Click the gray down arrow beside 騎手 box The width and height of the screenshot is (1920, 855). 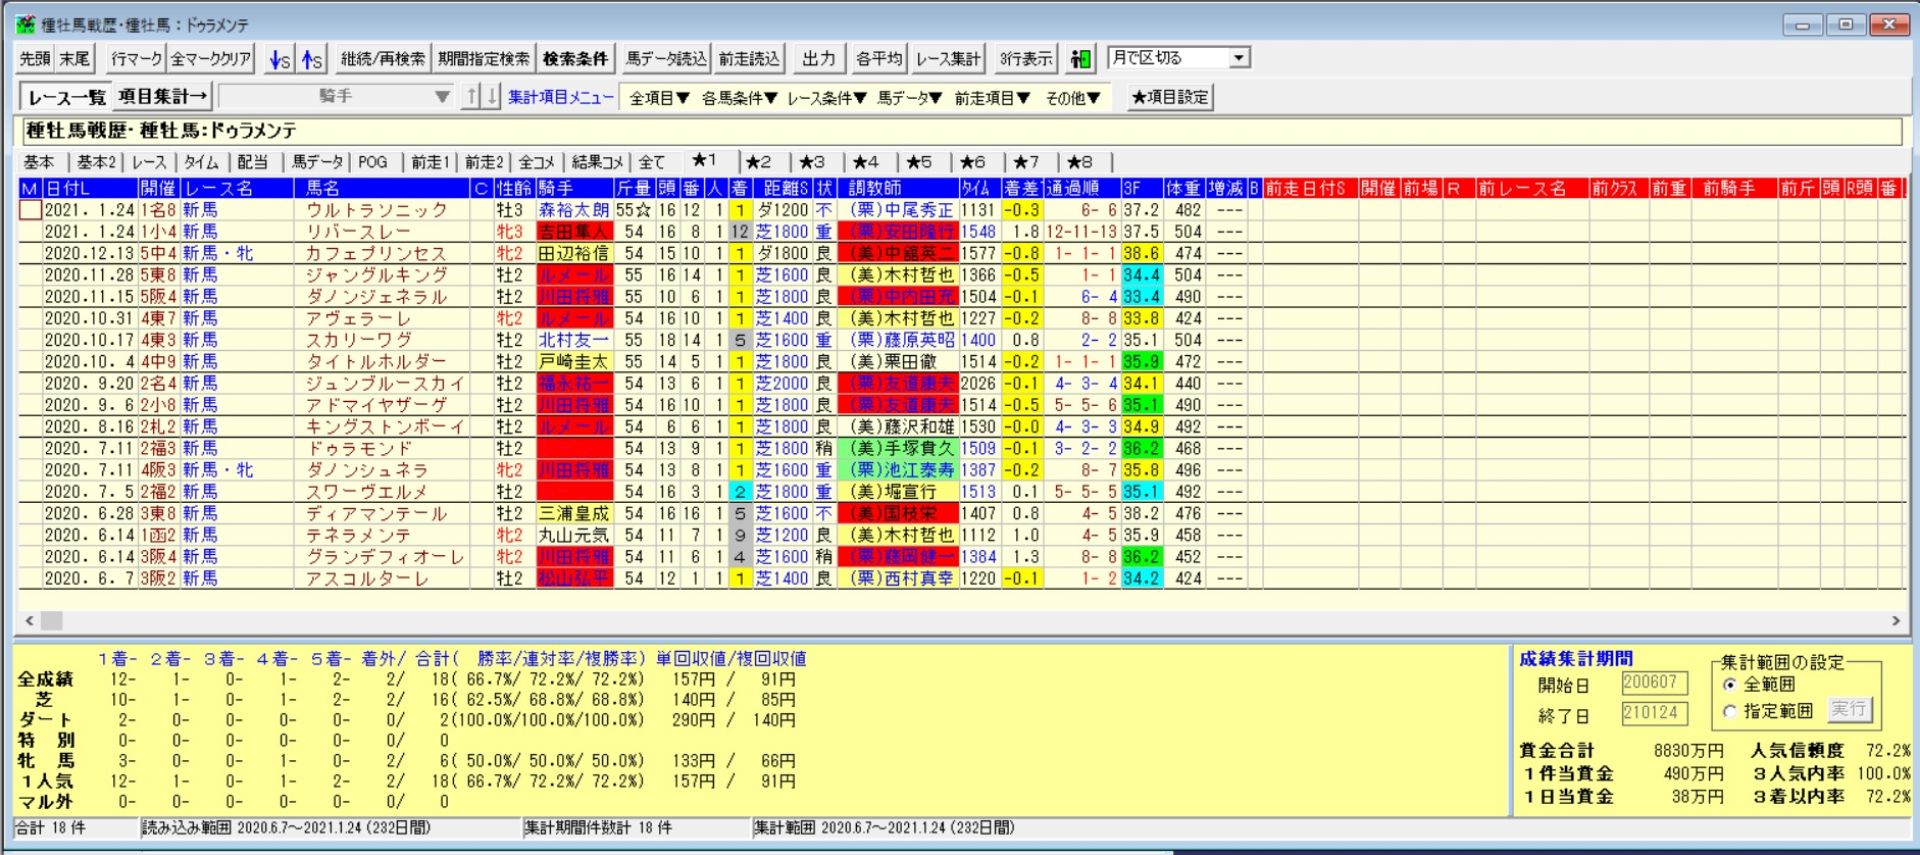491,96
